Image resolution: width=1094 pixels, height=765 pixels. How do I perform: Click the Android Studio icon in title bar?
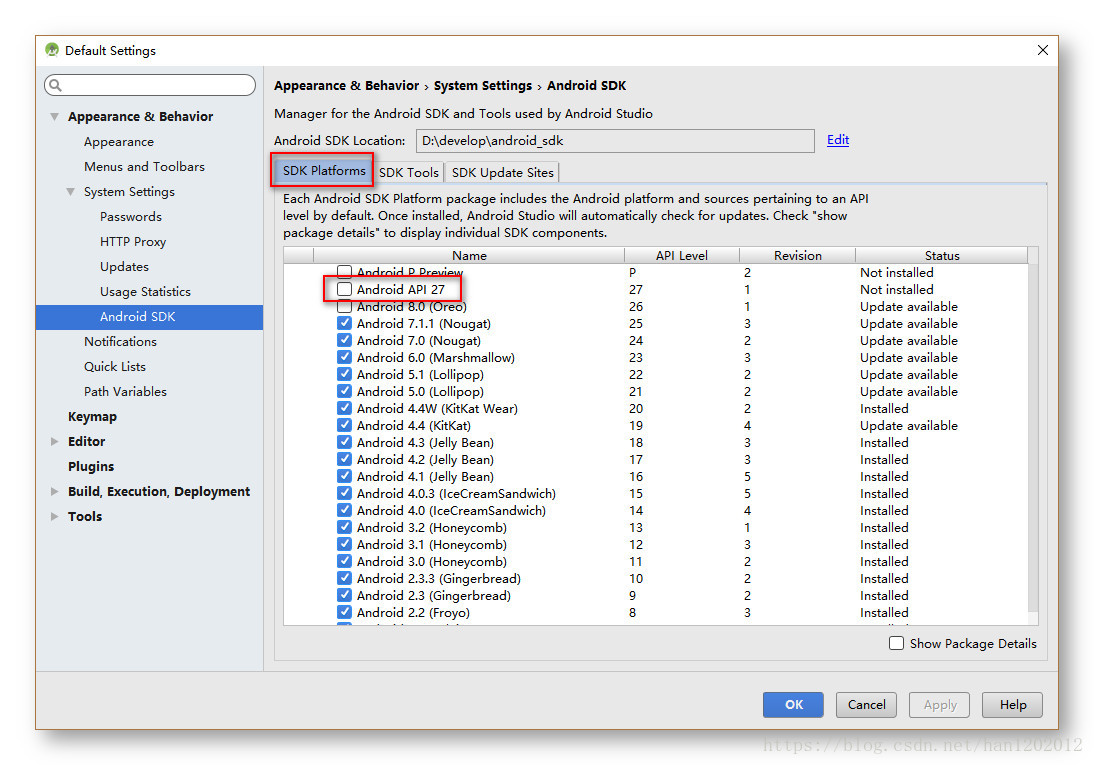coord(52,50)
